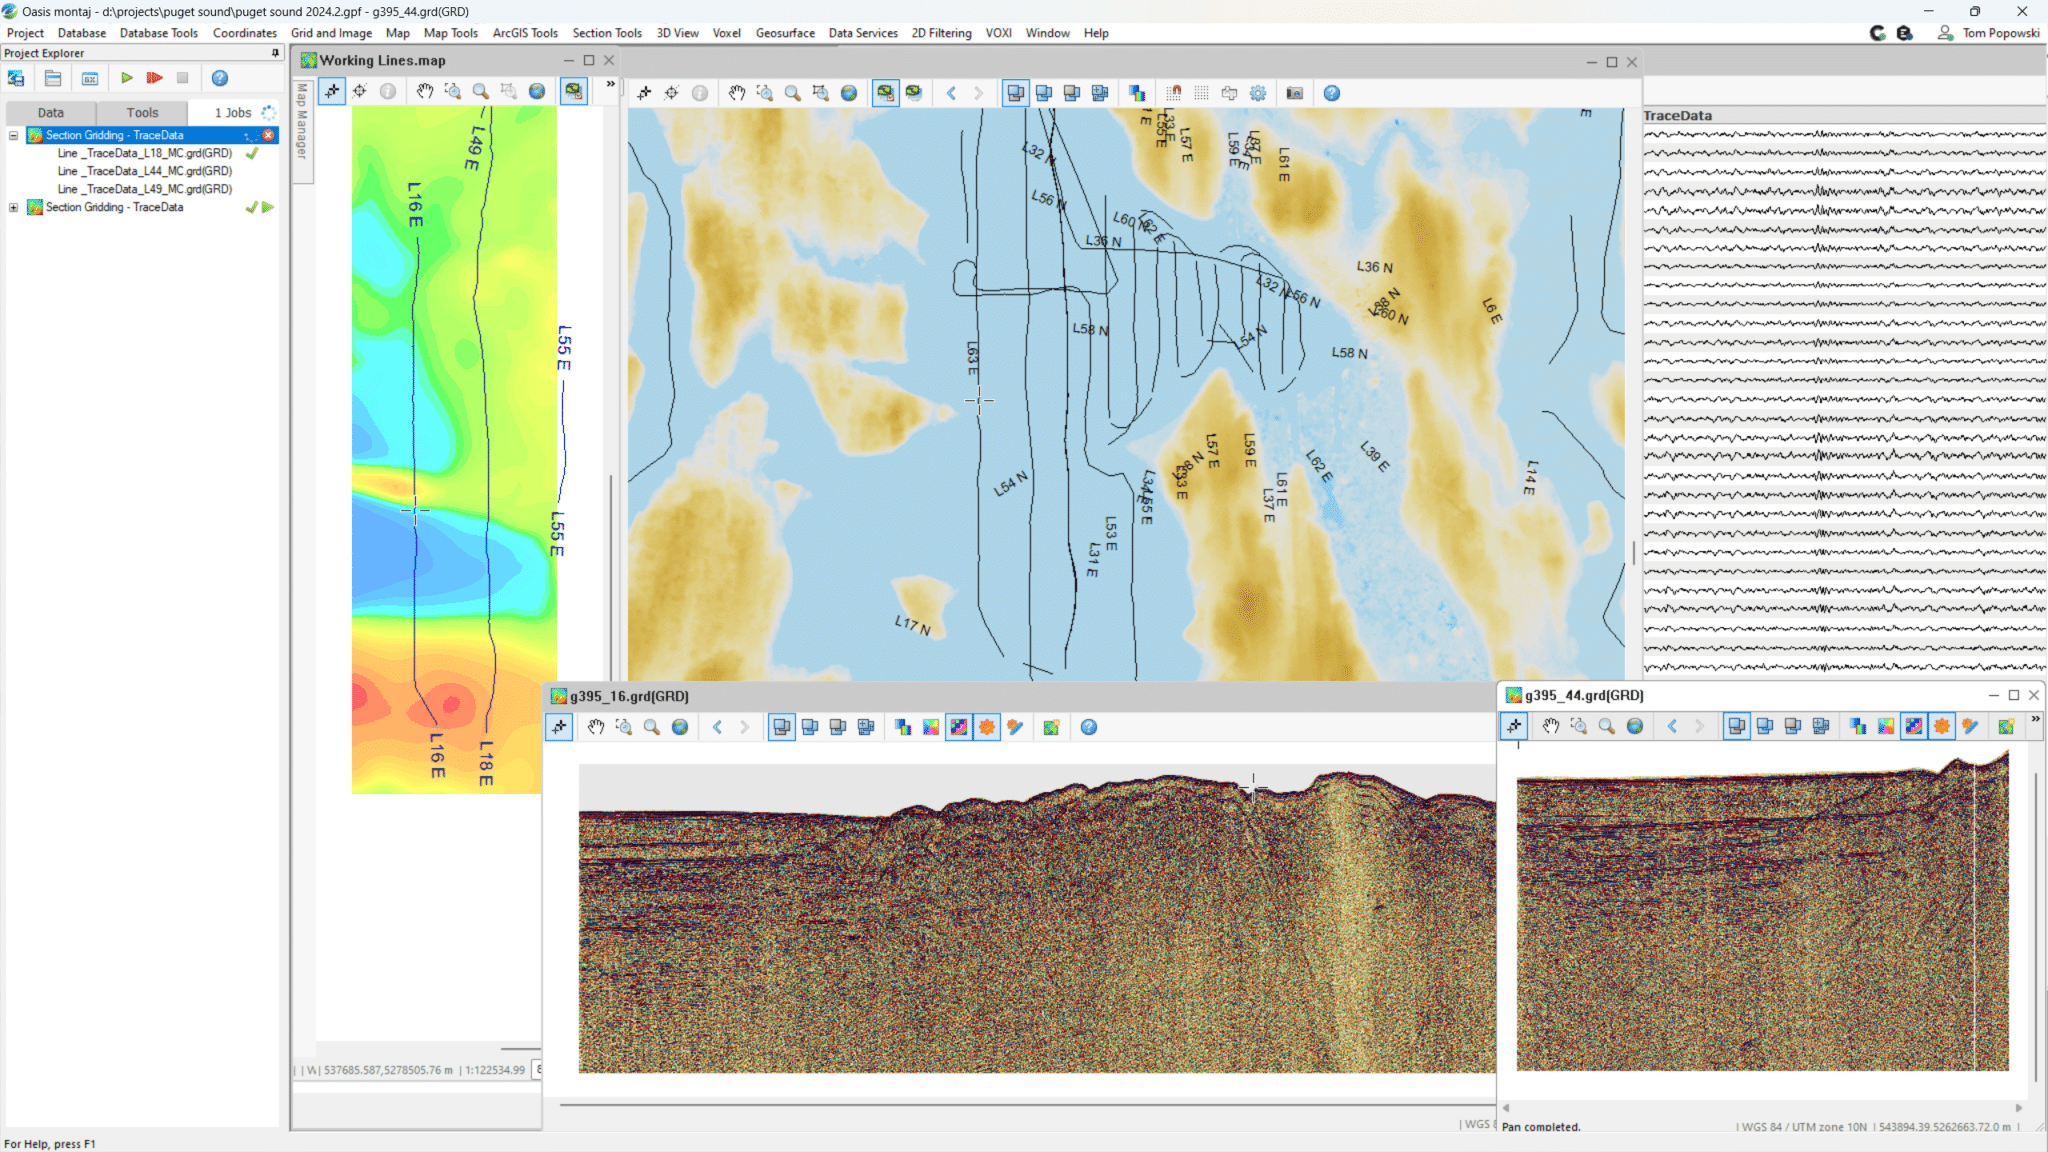Screen dimensions: 2048x1152
Task: Select the home/reset view icon in Working Lines map
Action: point(537,93)
